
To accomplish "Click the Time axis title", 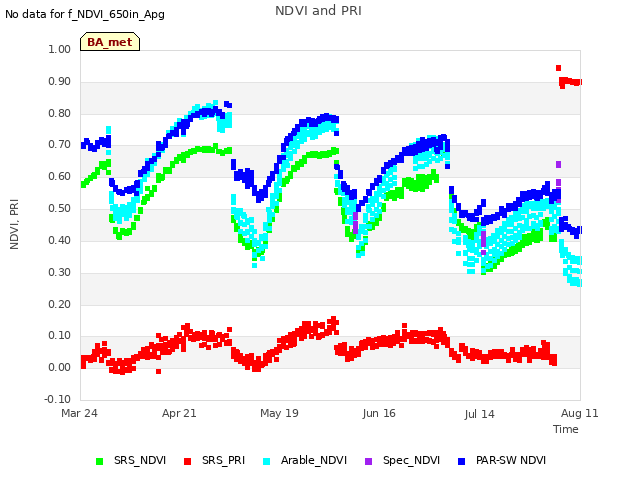I will click(x=566, y=429).
